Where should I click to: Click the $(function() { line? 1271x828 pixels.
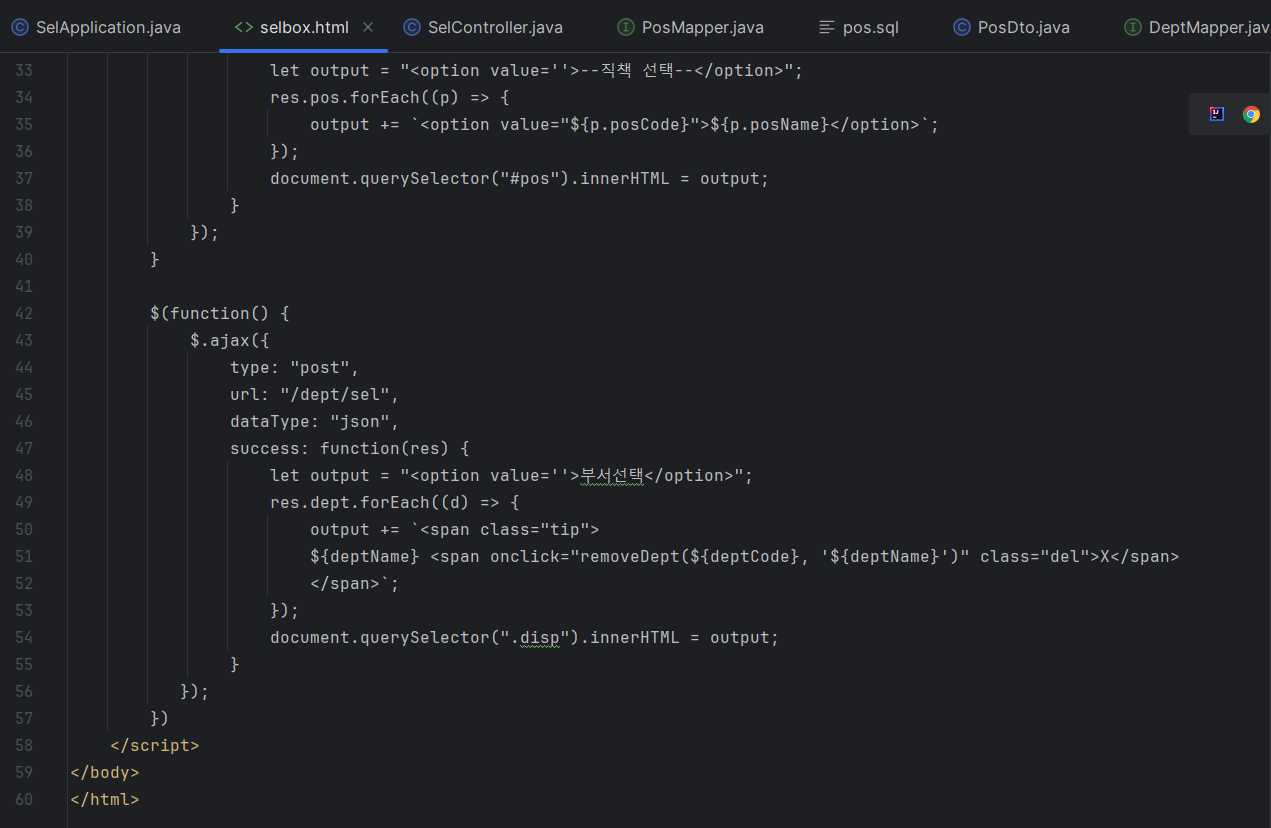pos(219,313)
